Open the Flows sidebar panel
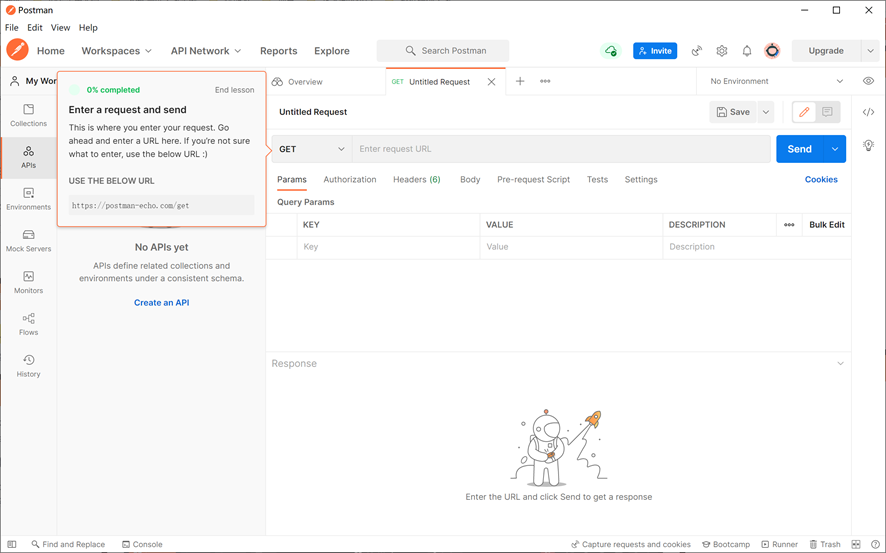The height and width of the screenshot is (553, 886). [28, 324]
